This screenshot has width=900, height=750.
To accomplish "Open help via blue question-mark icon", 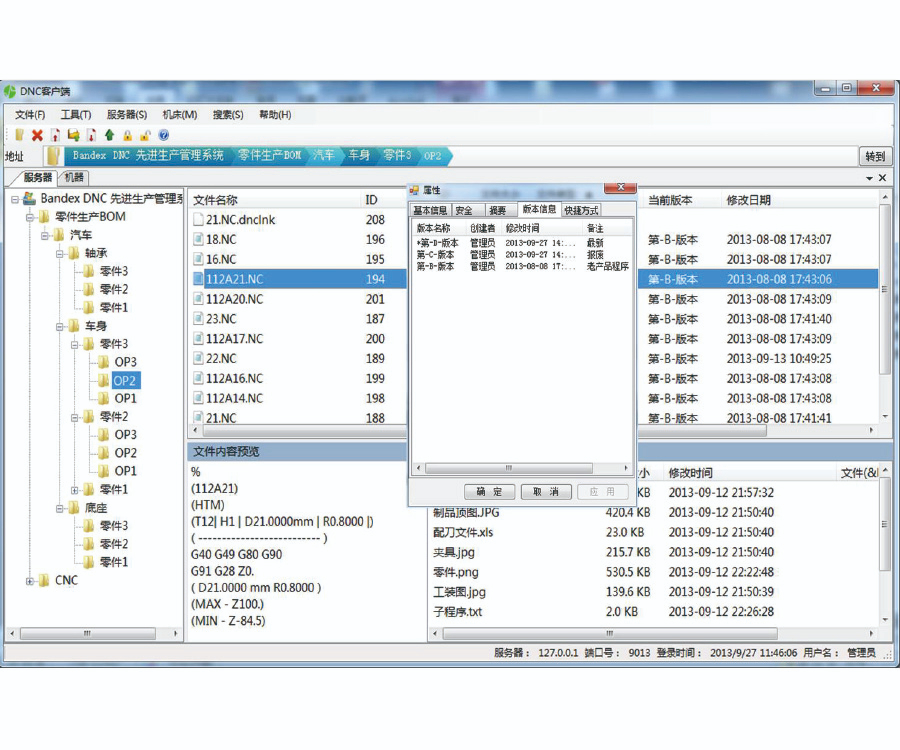I will (x=163, y=135).
